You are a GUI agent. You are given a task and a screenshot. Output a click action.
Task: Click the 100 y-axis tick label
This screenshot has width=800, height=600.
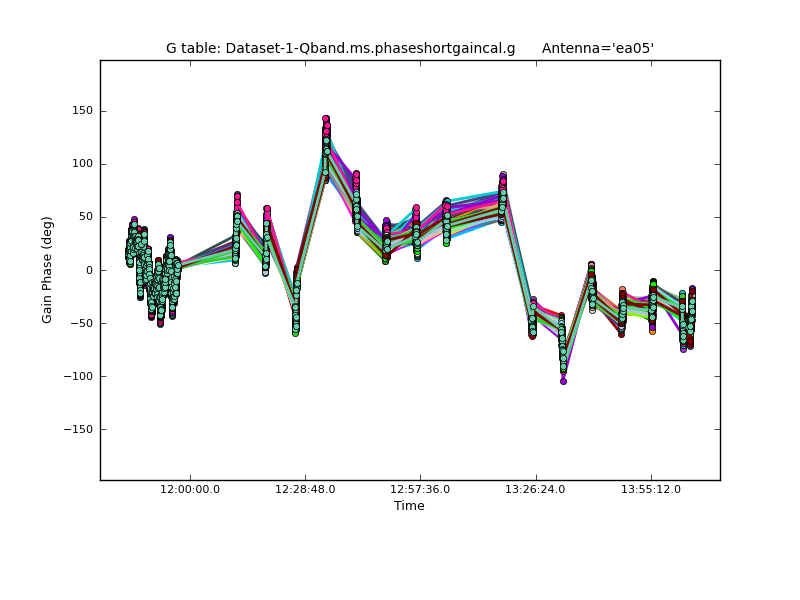click(x=83, y=164)
